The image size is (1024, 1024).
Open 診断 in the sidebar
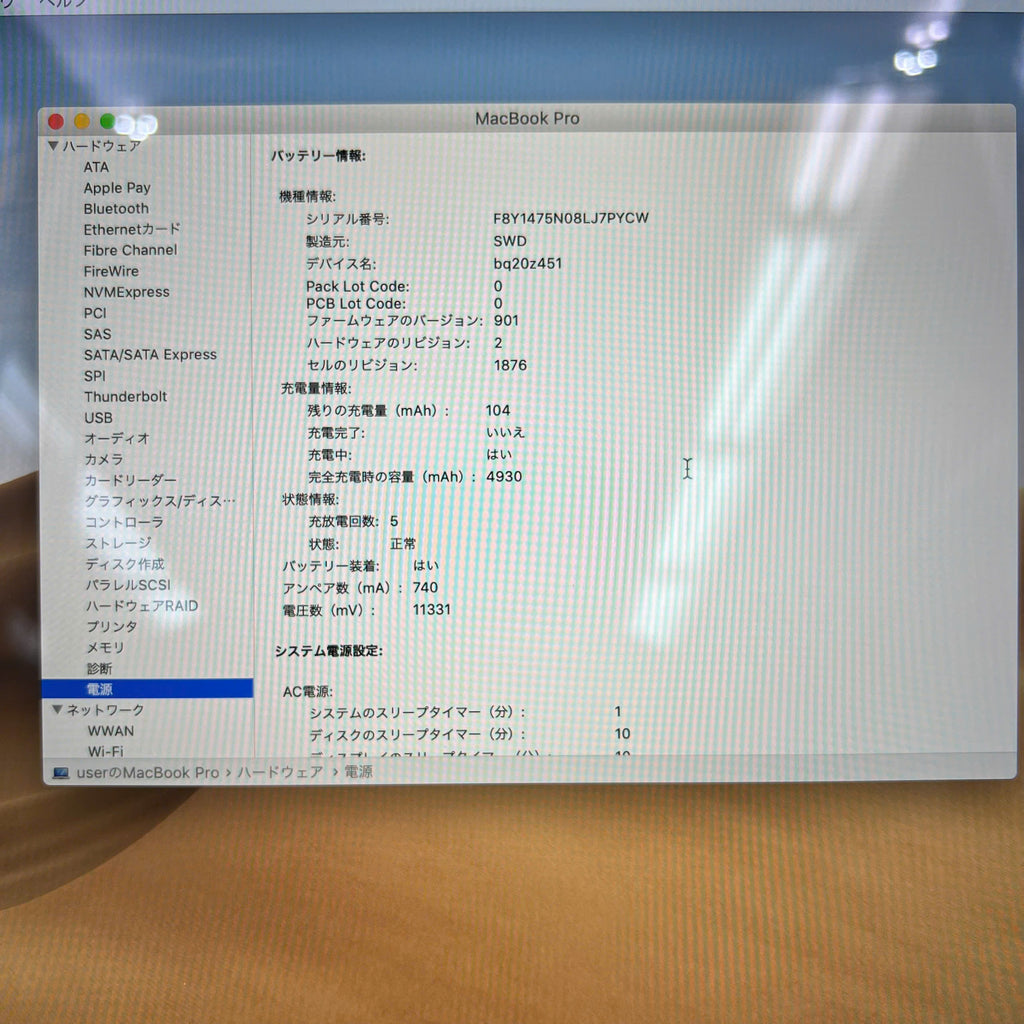tap(99, 668)
